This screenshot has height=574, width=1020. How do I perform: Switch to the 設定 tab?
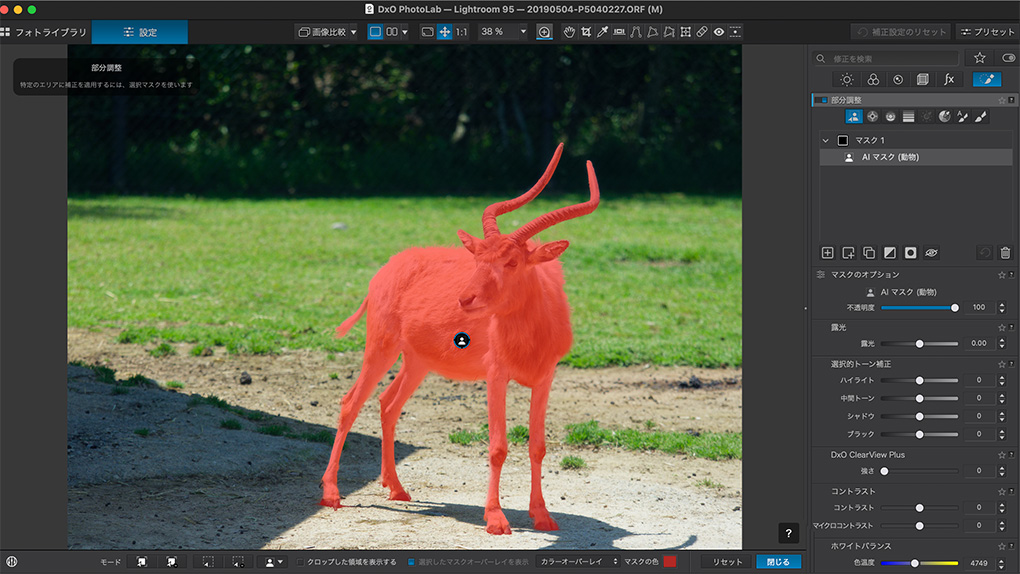[140, 32]
